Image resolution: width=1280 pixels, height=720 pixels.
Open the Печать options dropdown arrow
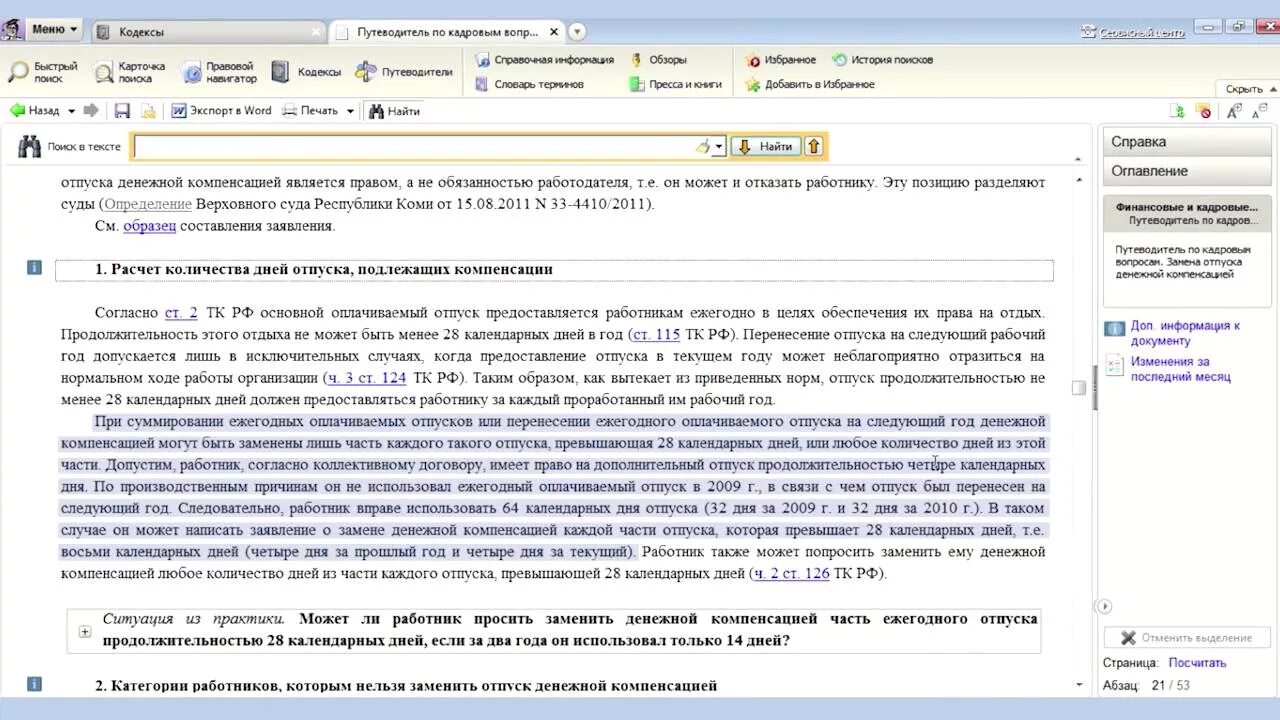click(350, 111)
